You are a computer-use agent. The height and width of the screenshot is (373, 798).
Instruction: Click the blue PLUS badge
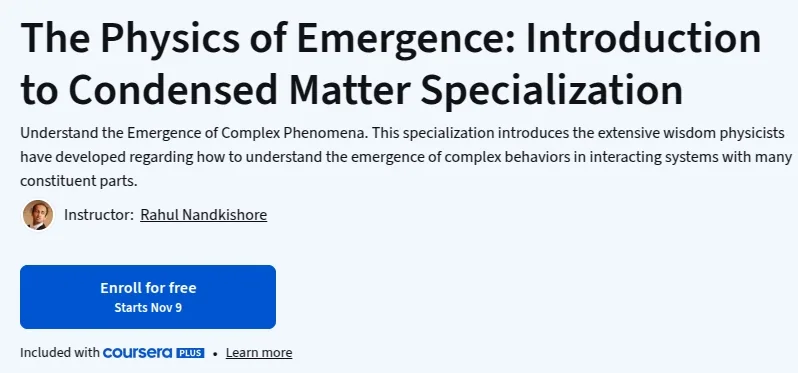[x=190, y=353]
